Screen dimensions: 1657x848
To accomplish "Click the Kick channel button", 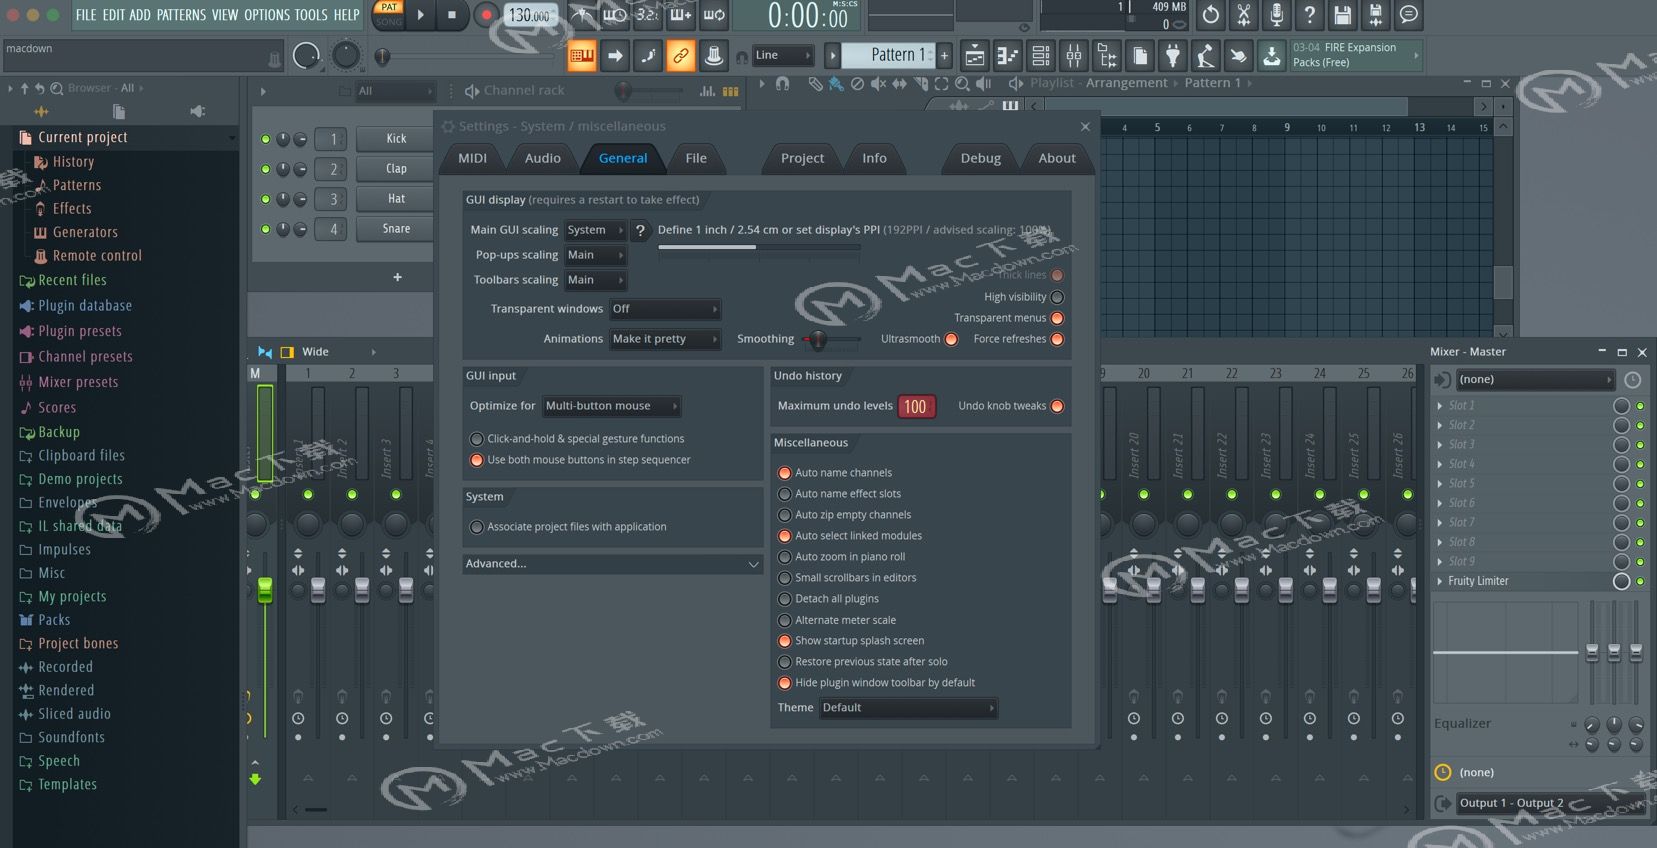I will pos(396,139).
